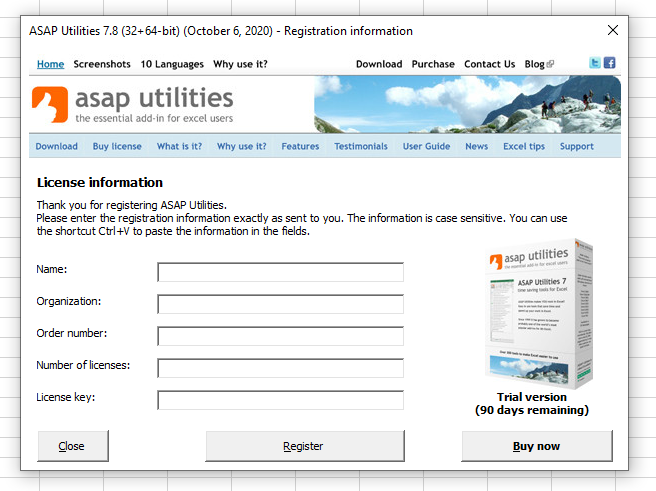This screenshot has height=491, width=656.
Task: Select Buy license in blue menu bar
Action: pyautogui.click(x=117, y=146)
